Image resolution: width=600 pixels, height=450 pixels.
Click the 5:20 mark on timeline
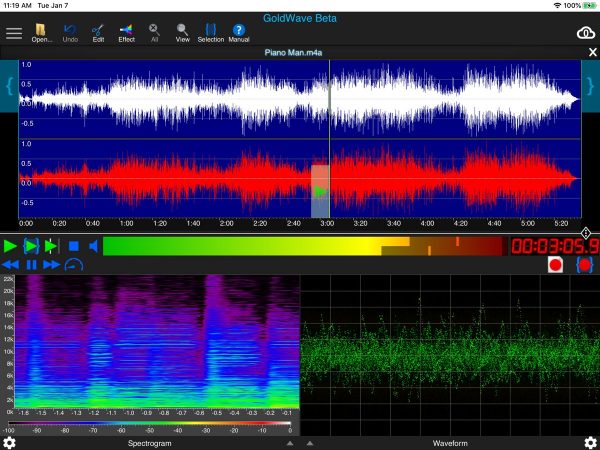pyautogui.click(x=561, y=223)
